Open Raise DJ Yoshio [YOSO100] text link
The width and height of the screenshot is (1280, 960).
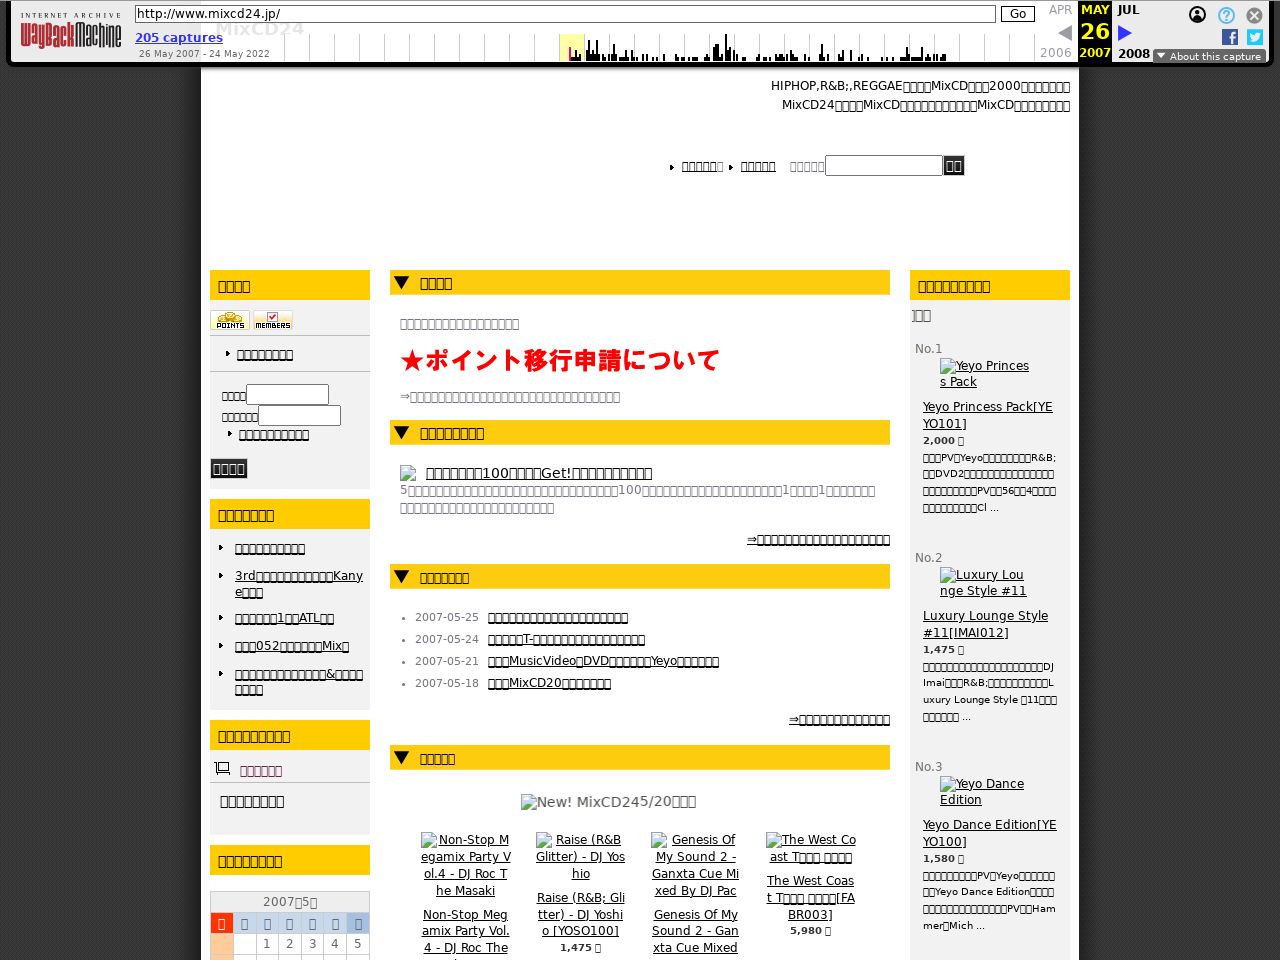(581, 914)
